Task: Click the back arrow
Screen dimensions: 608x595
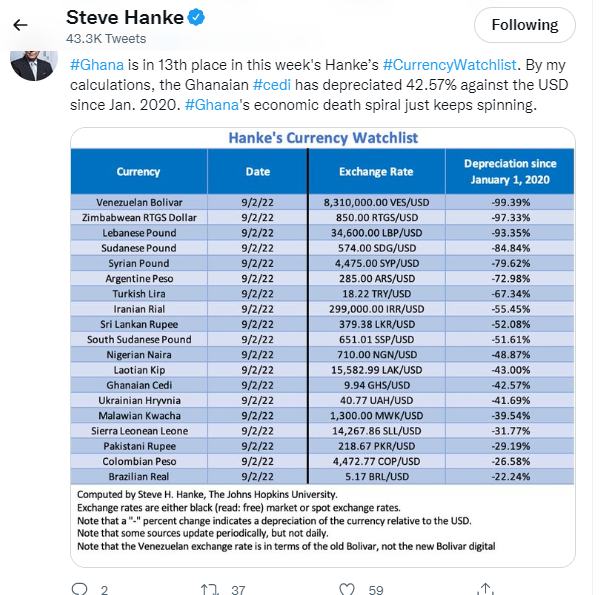Action: tap(20, 24)
